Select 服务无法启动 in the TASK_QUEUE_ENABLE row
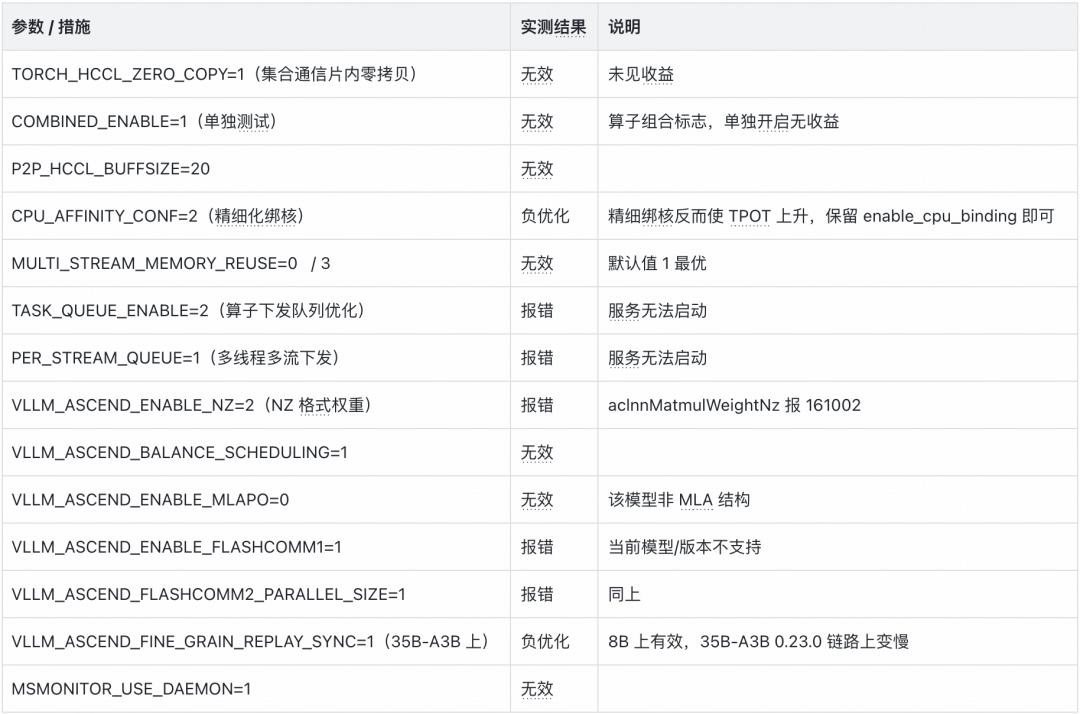The height and width of the screenshot is (714, 1080). pyautogui.click(x=657, y=311)
